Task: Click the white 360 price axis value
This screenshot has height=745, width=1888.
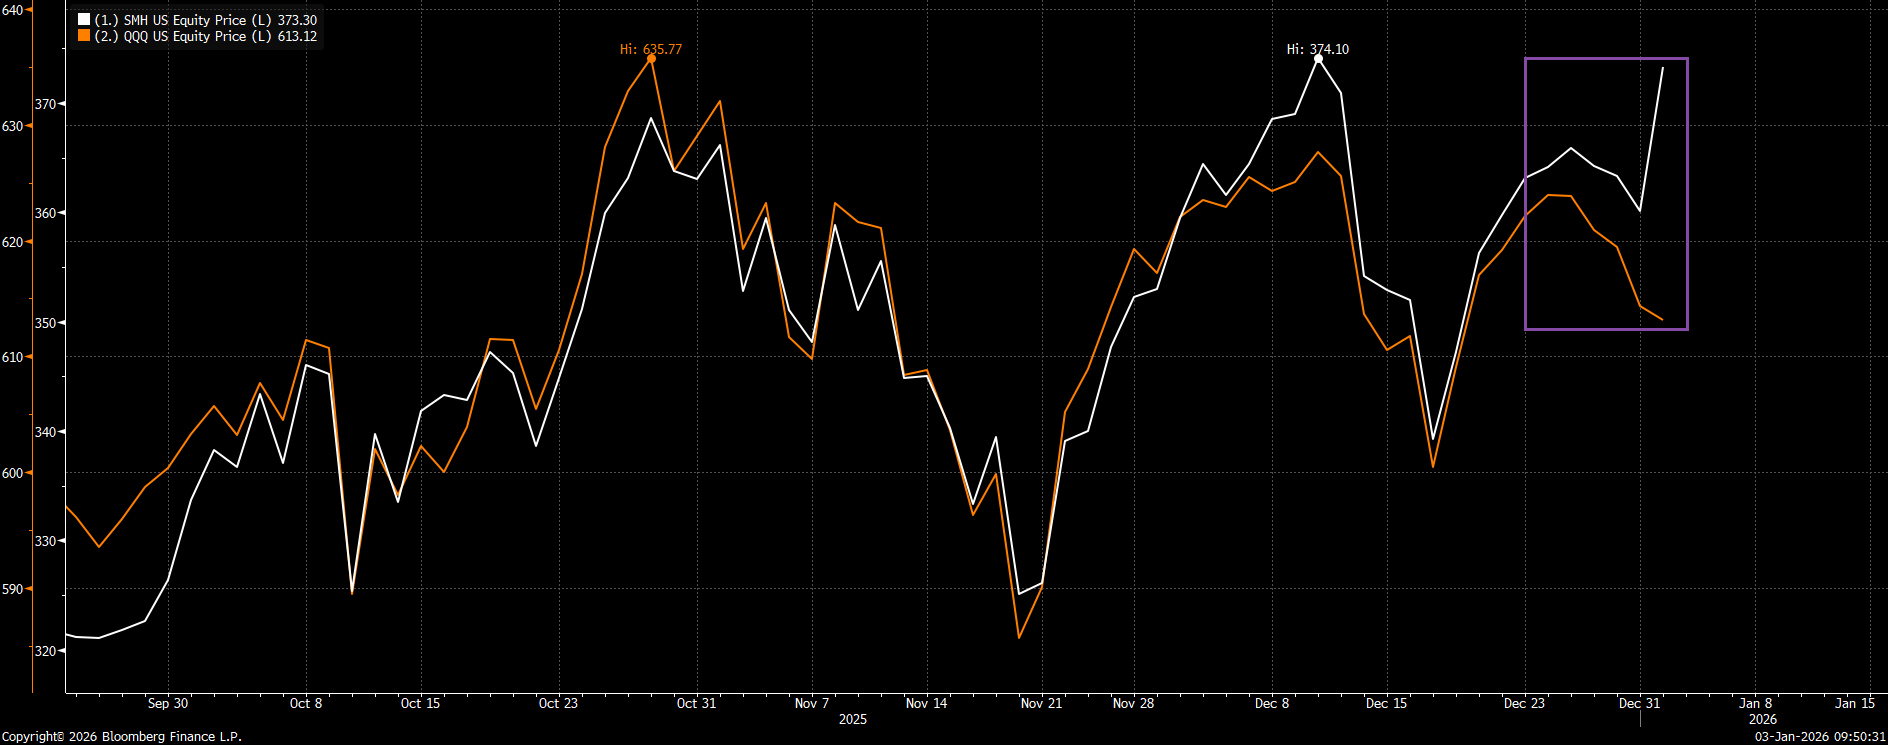Action: (x=46, y=213)
